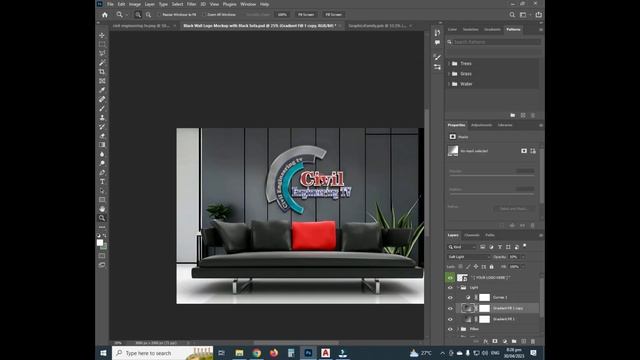Hide the Gradient Fill 1 layer

click(450, 319)
